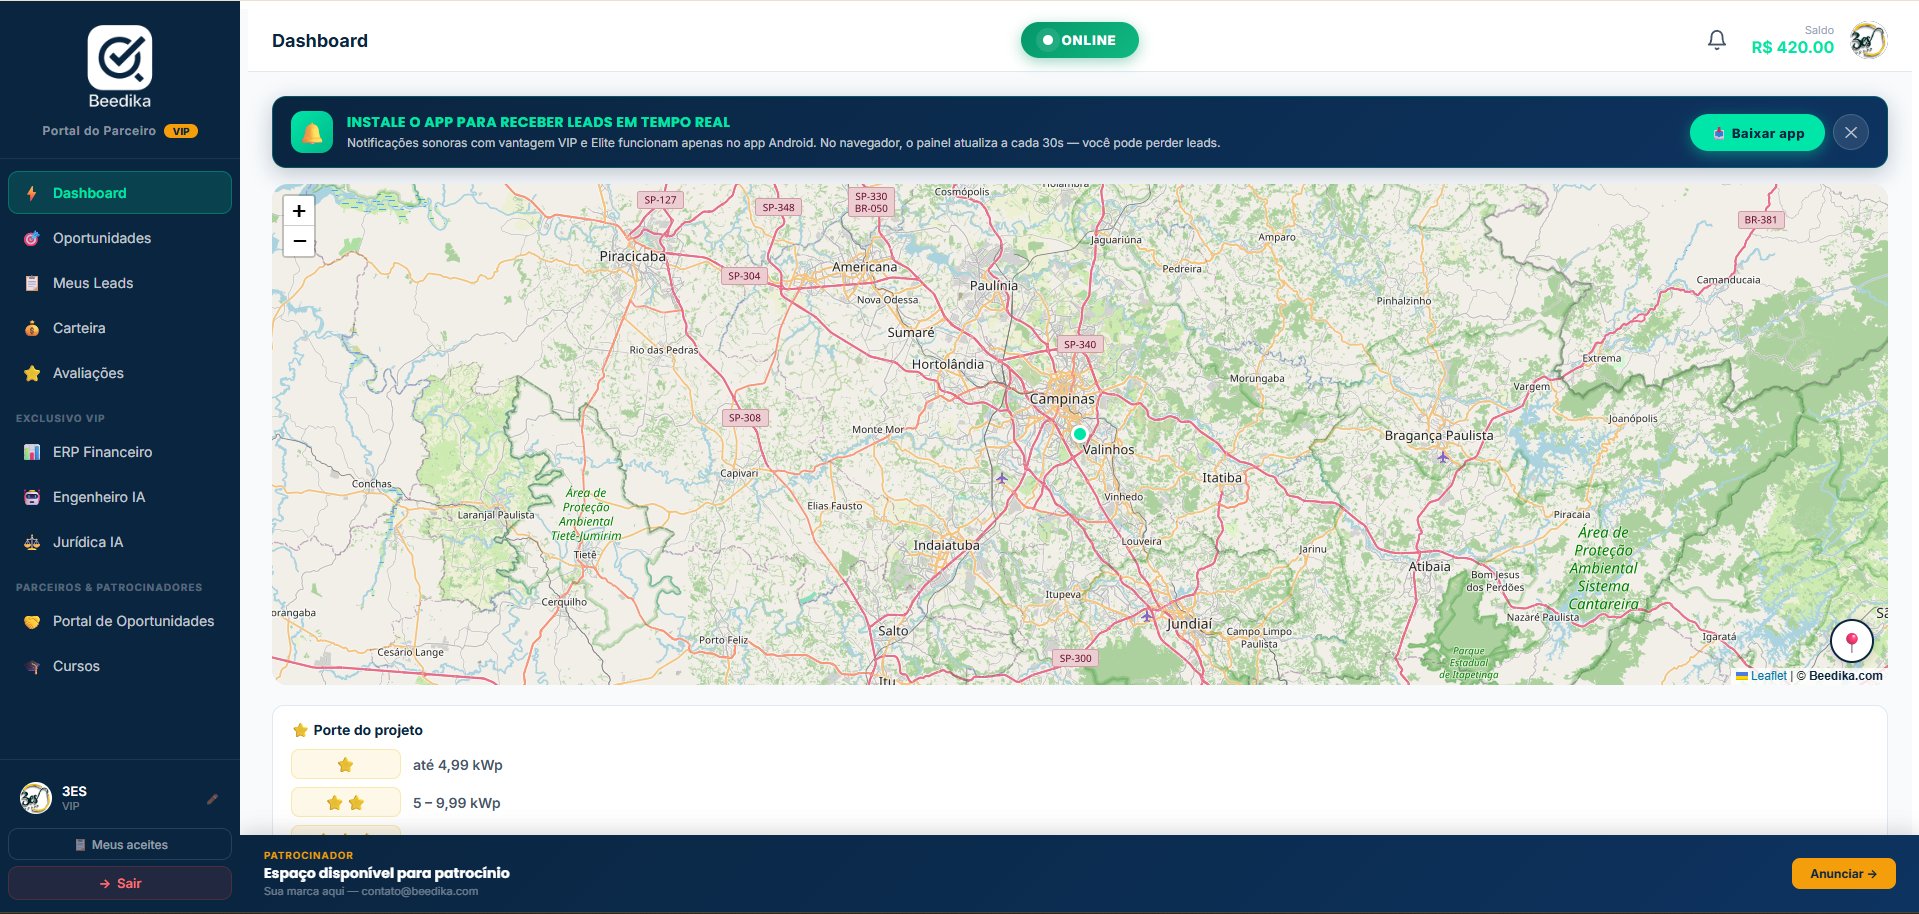This screenshot has height=914, width=1919.
Task: Toggle the ONLINE status pill
Action: pyautogui.click(x=1079, y=40)
